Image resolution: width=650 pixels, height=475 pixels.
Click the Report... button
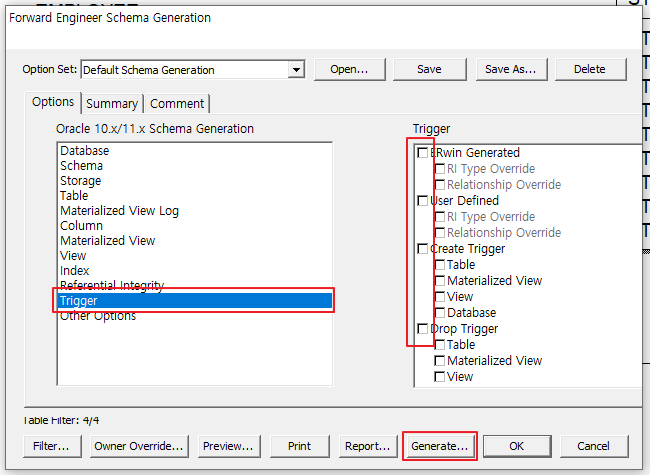tap(368, 446)
